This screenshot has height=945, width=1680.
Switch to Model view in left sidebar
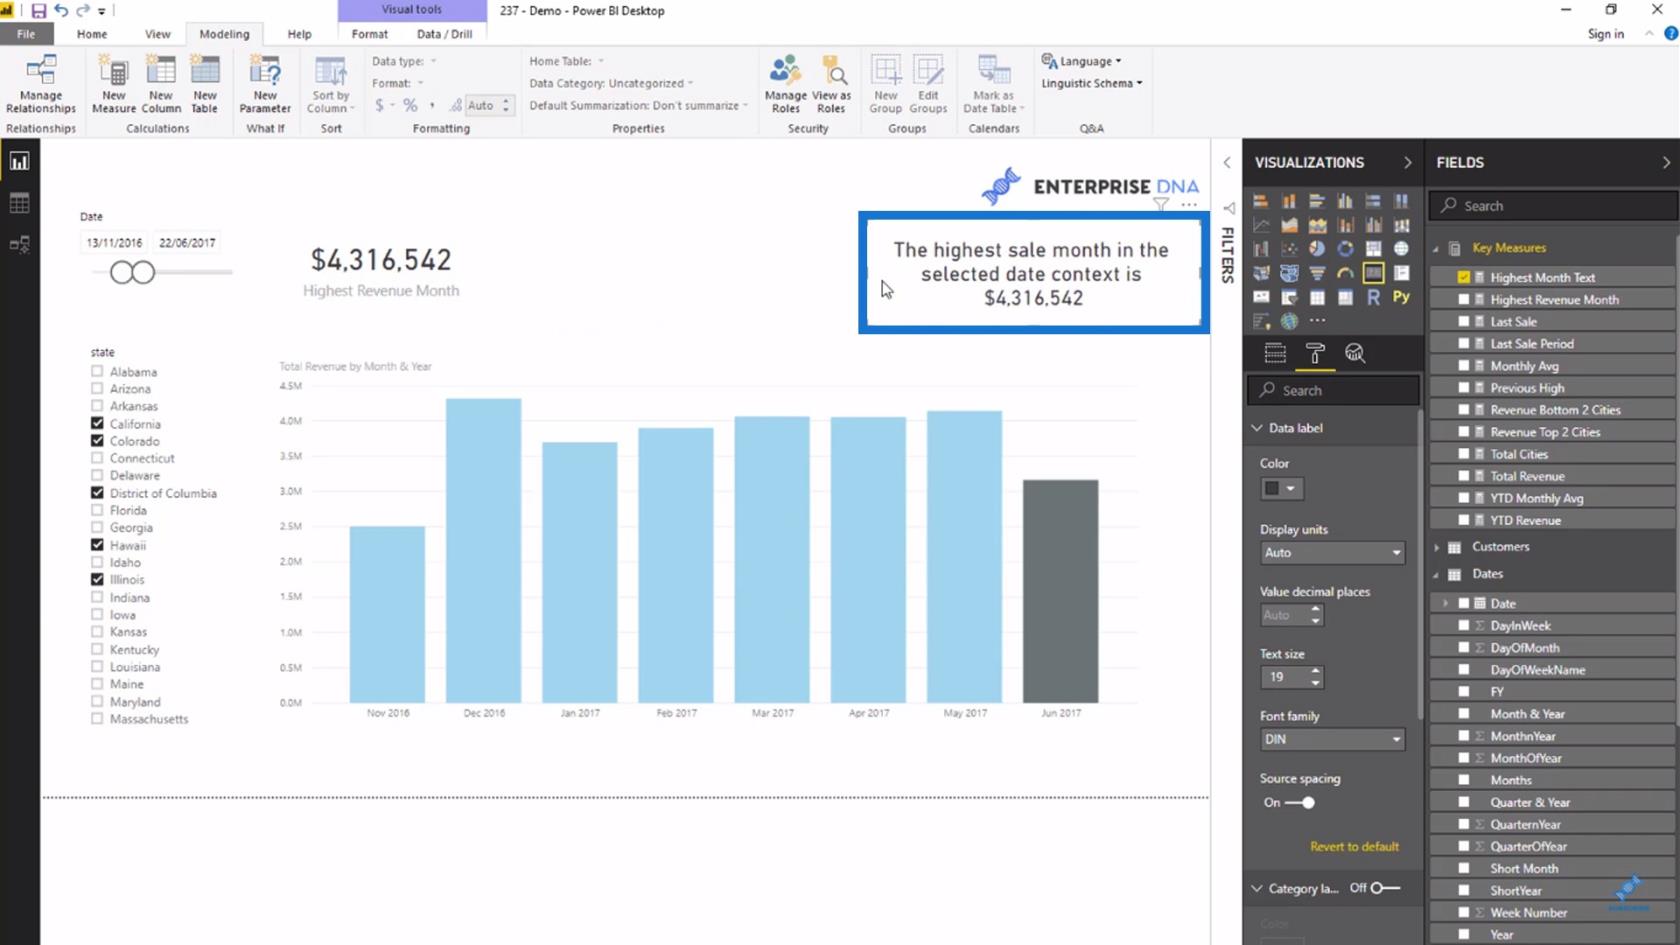coord(19,244)
